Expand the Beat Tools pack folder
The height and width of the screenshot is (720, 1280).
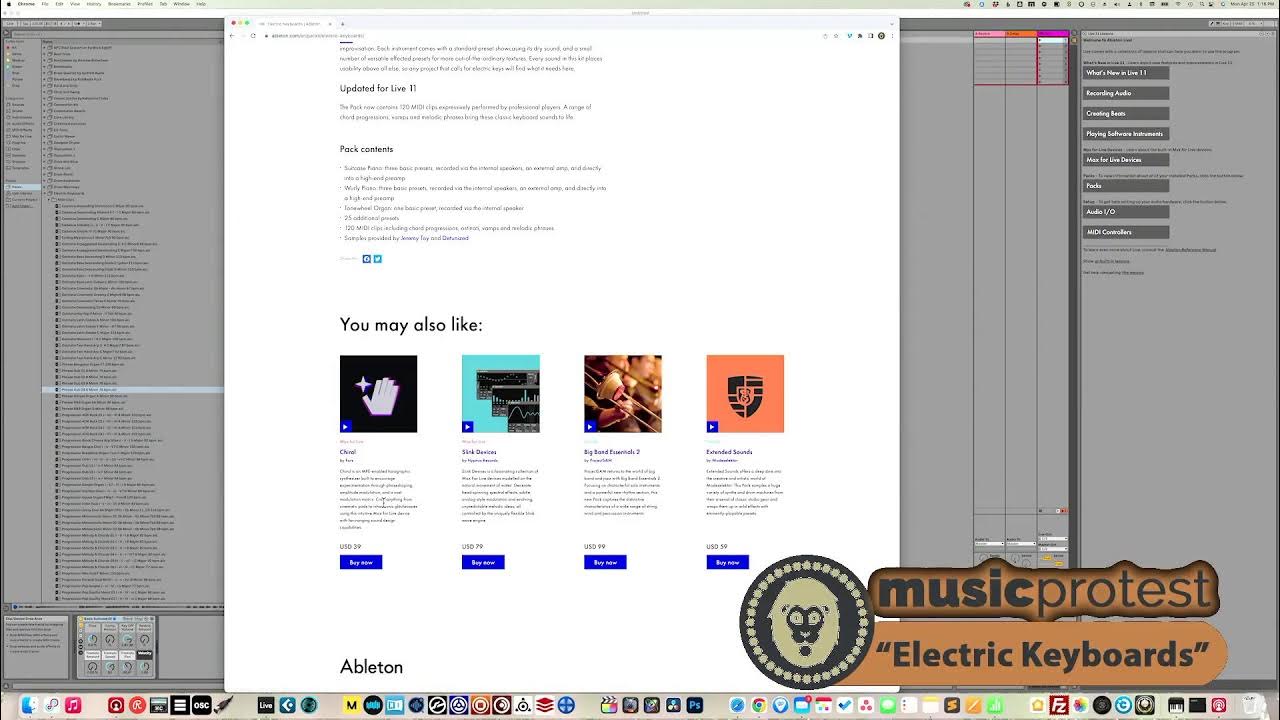[x=44, y=54]
